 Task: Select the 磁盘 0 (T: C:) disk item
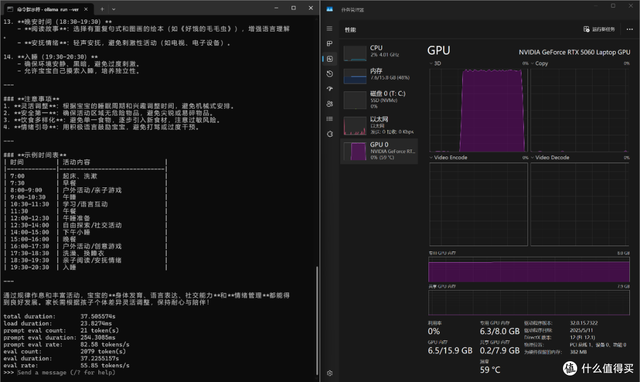(379, 100)
